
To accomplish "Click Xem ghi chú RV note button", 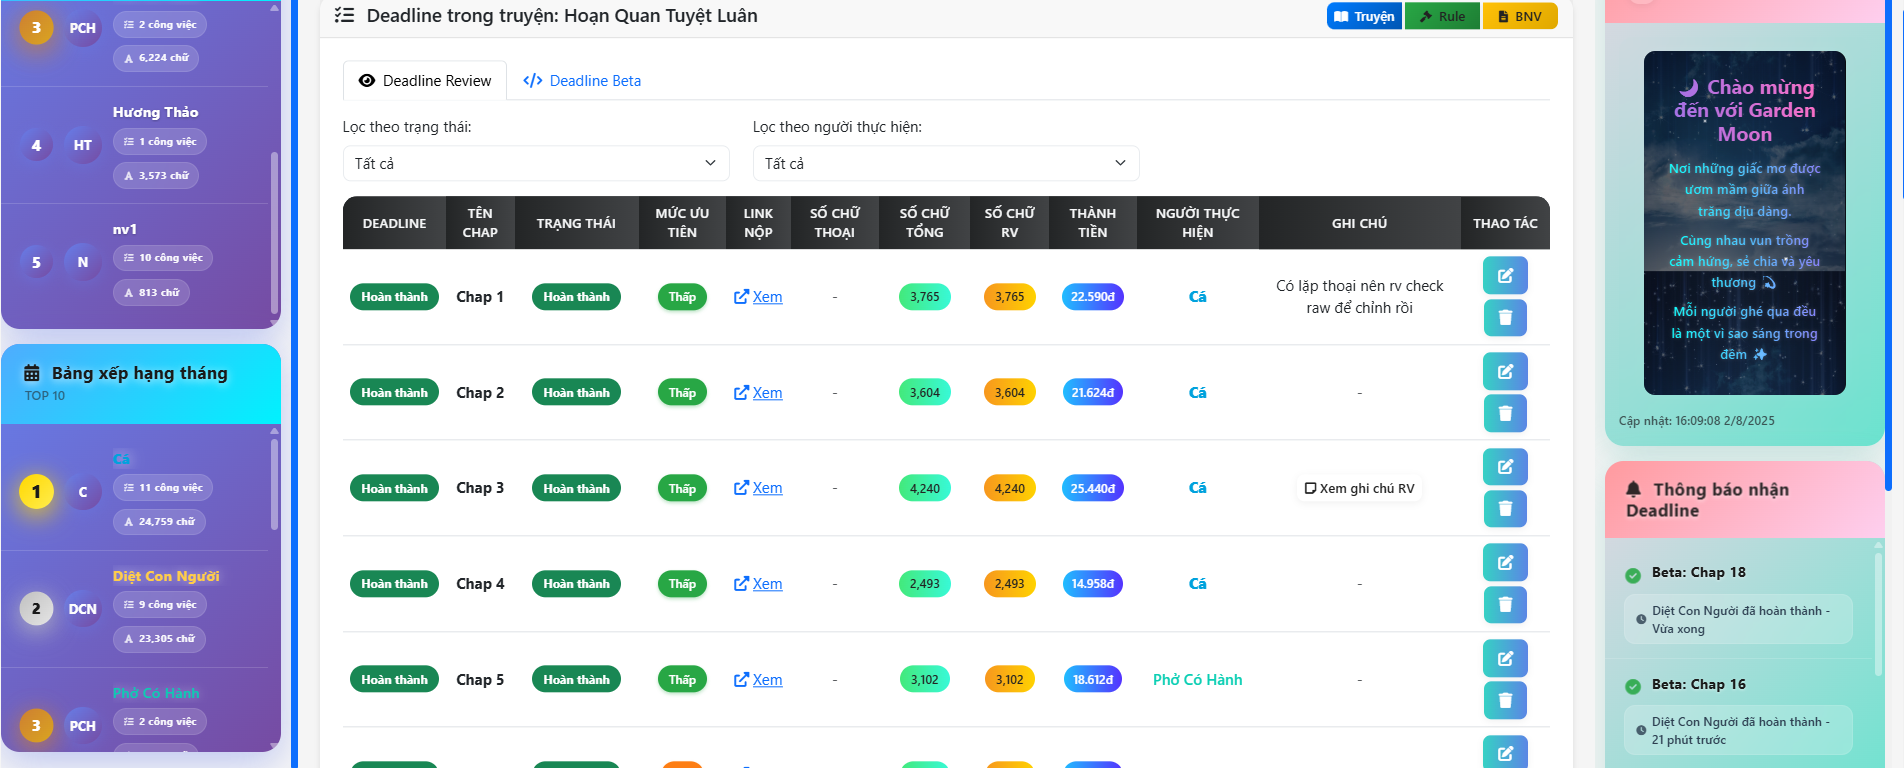I will (x=1359, y=489).
